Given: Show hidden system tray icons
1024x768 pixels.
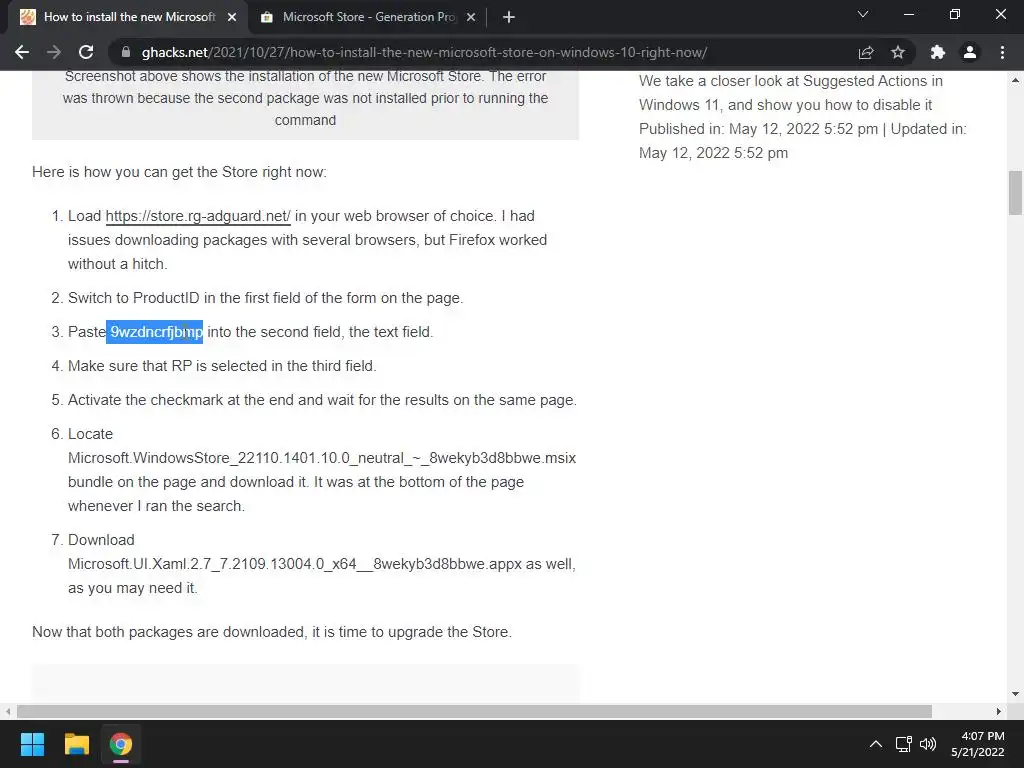Looking at the screenshot, I should [876, 744].
